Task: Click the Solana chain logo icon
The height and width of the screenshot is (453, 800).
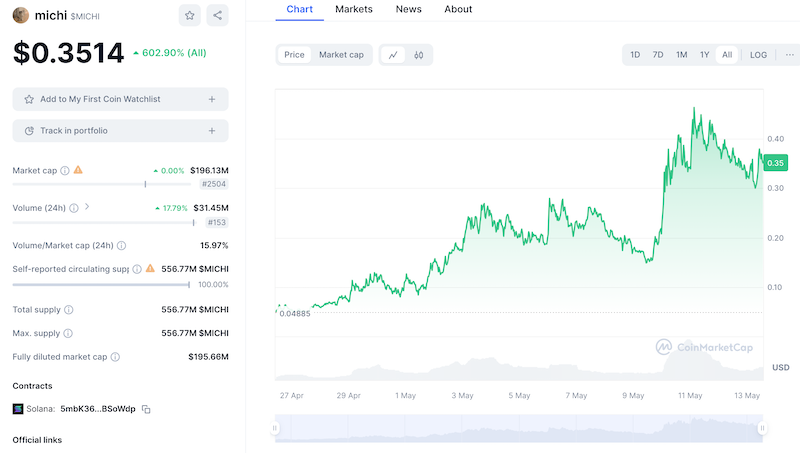Action: coord(18,409)
